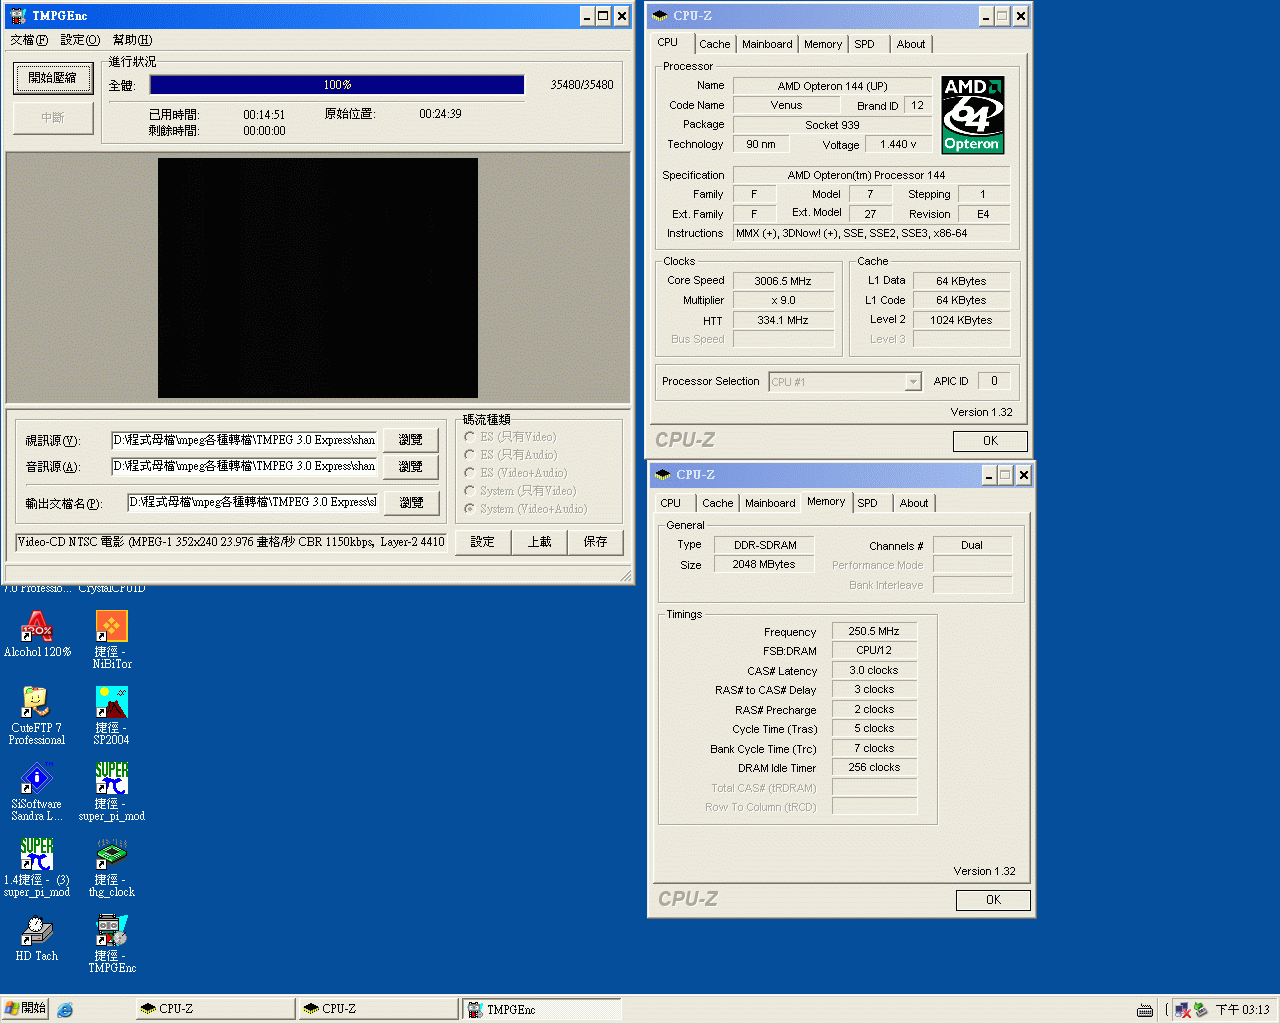Open the 文檔(F) menu in TMPGEnc

tap(29, 40)
